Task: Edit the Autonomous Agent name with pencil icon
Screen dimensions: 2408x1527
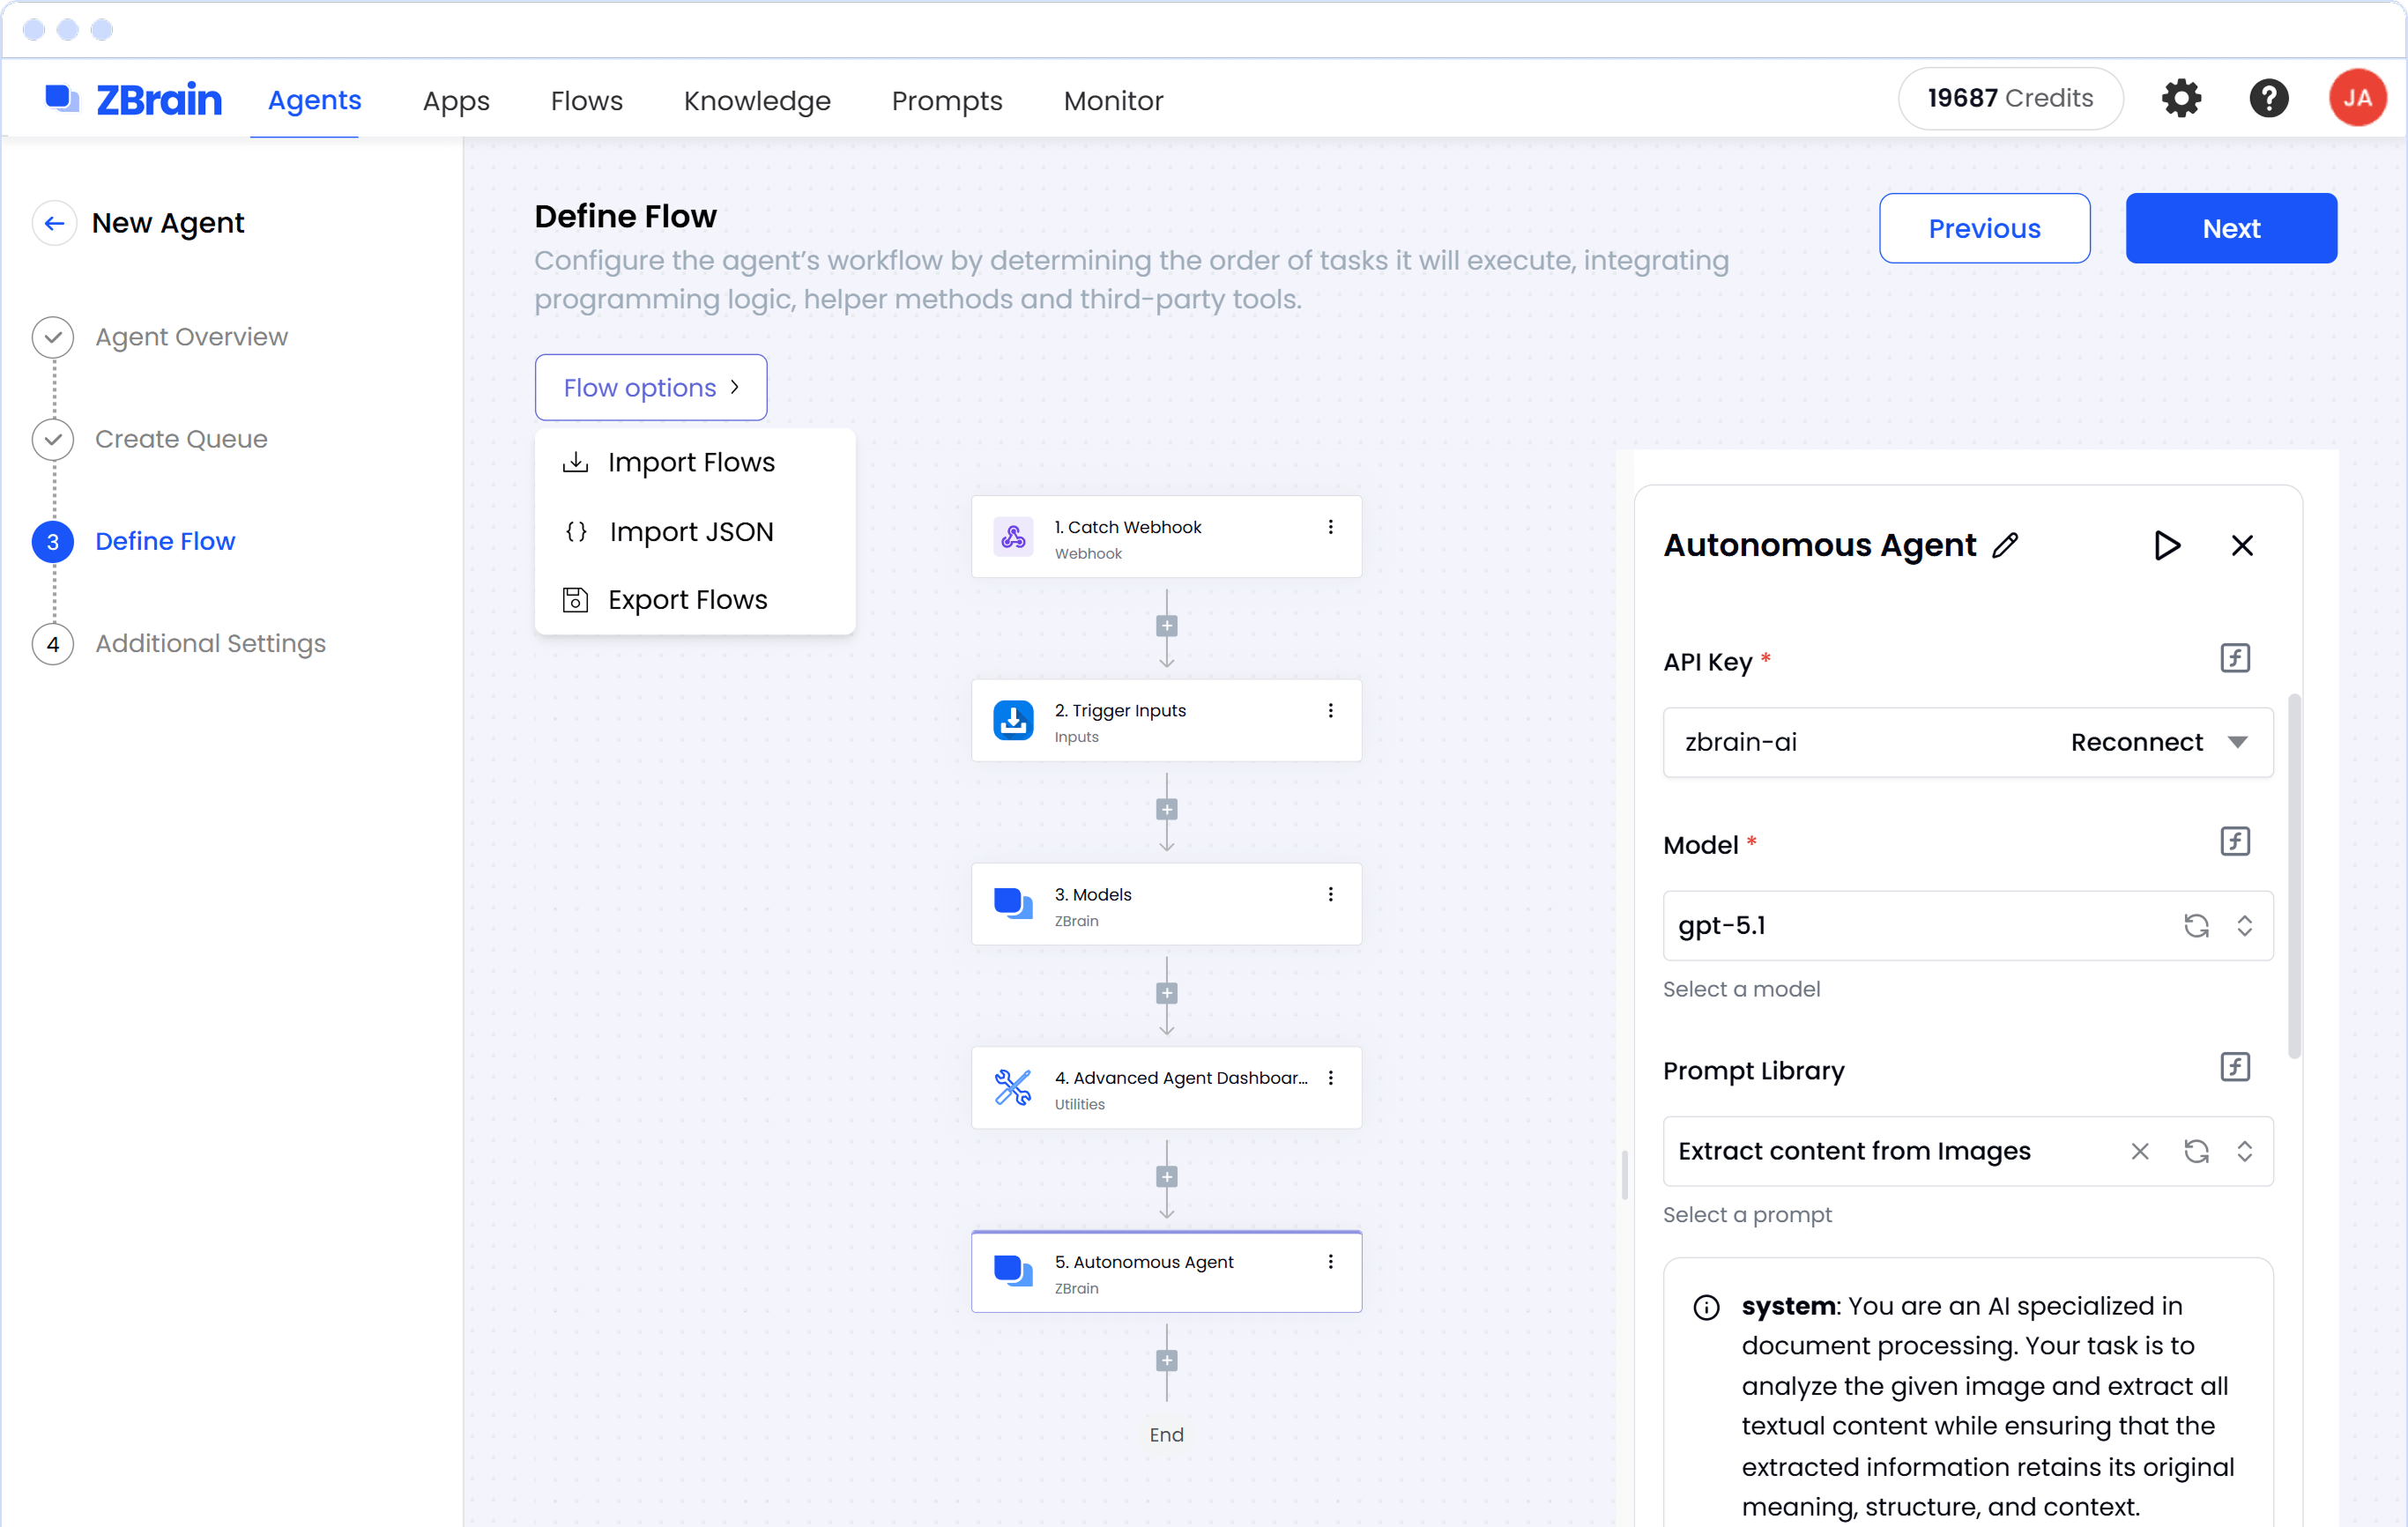Action: 2007,545
